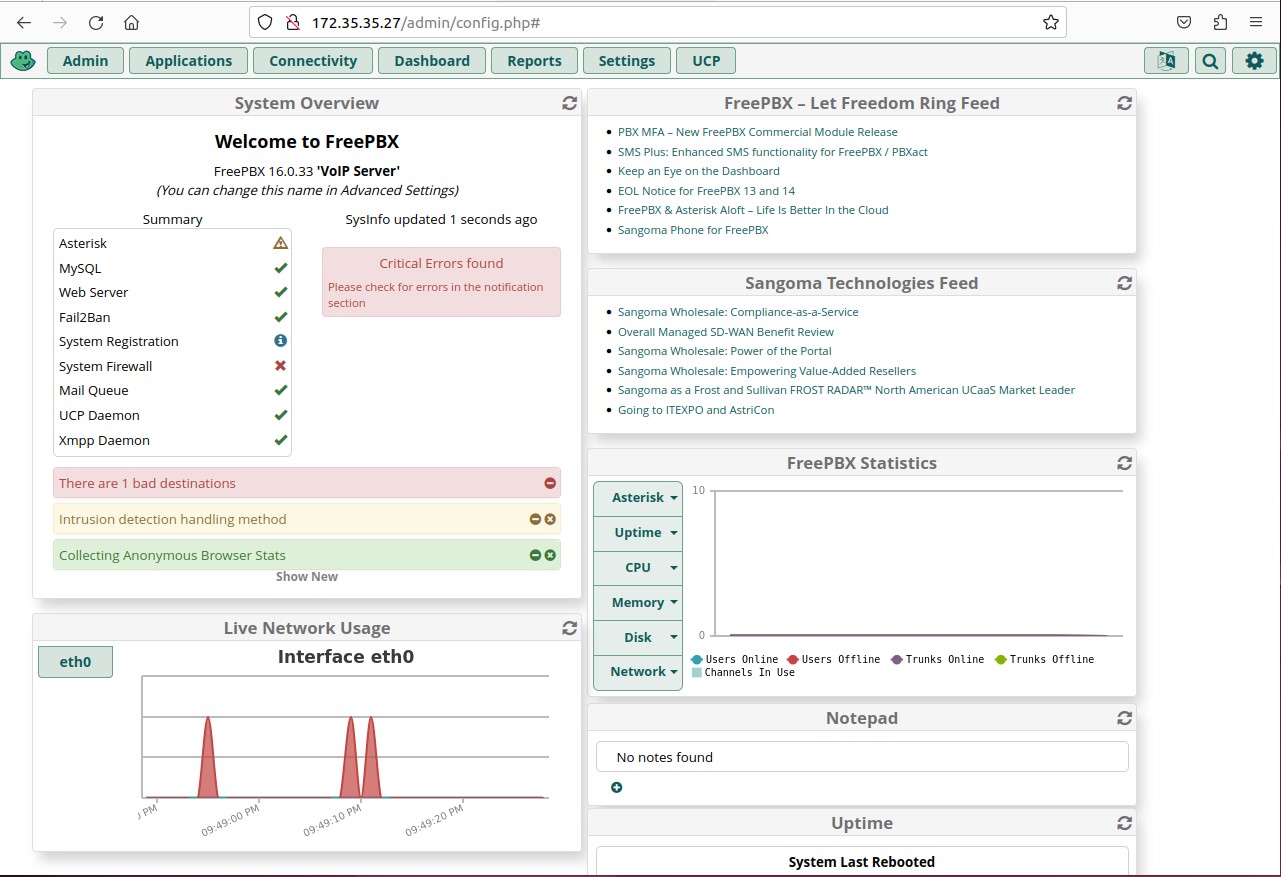The image size is (1281, 877).
Task: Dismiss the Intrusion detection notification
Action: pyautogui.click(x=550, y=519)
